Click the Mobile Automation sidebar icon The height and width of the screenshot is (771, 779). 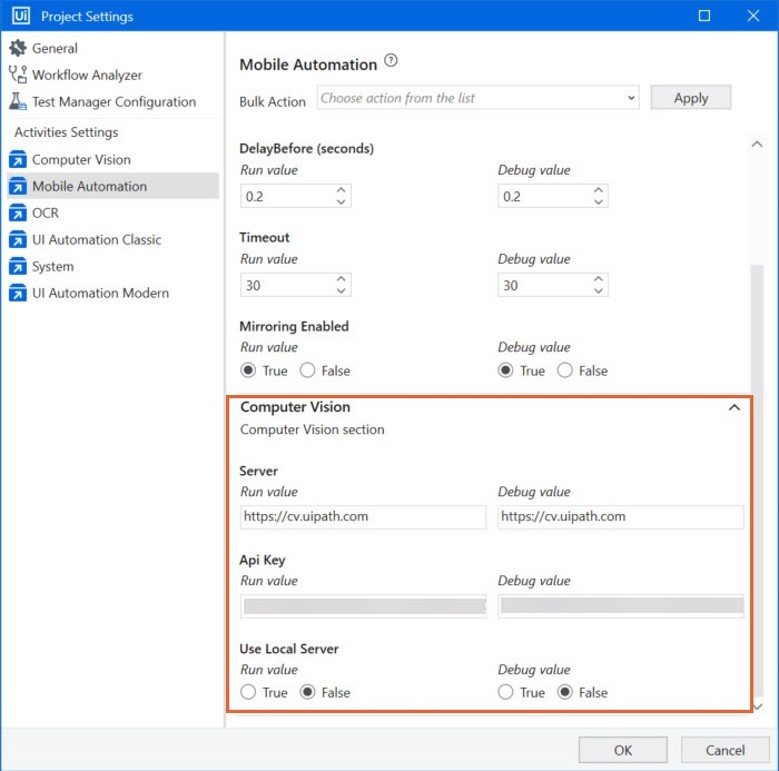[18, 186]
